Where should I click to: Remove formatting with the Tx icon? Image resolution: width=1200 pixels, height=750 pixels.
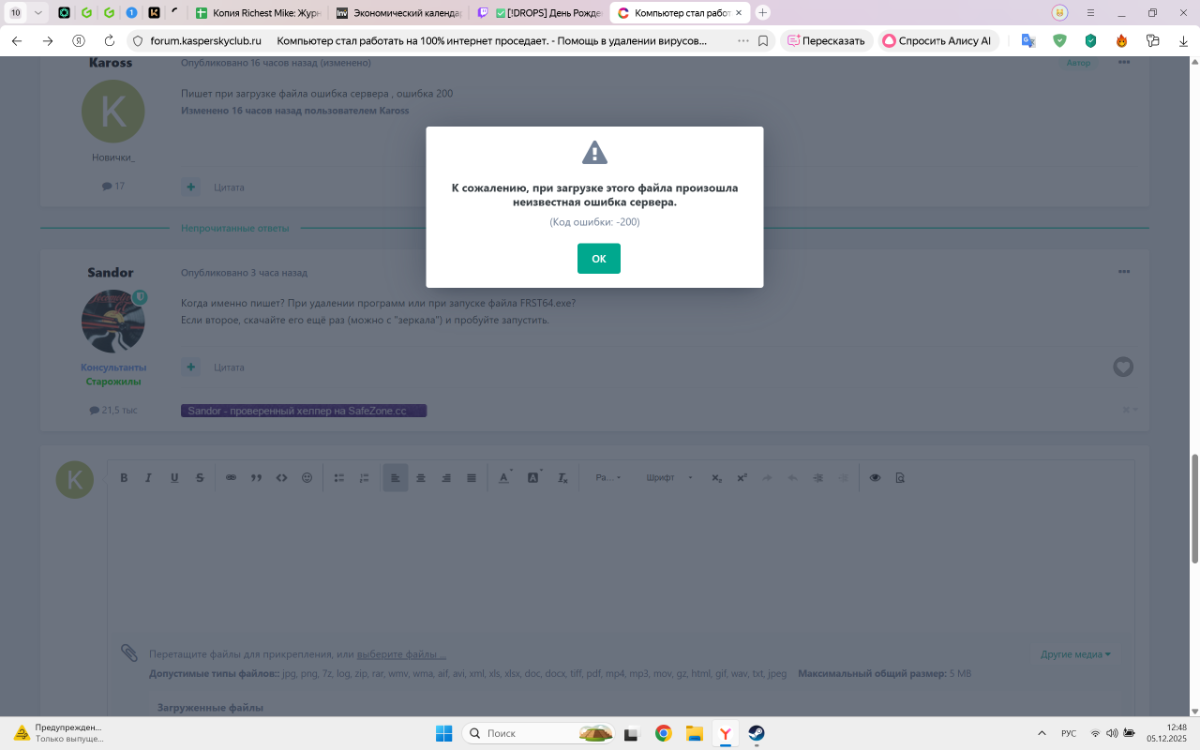562,478
